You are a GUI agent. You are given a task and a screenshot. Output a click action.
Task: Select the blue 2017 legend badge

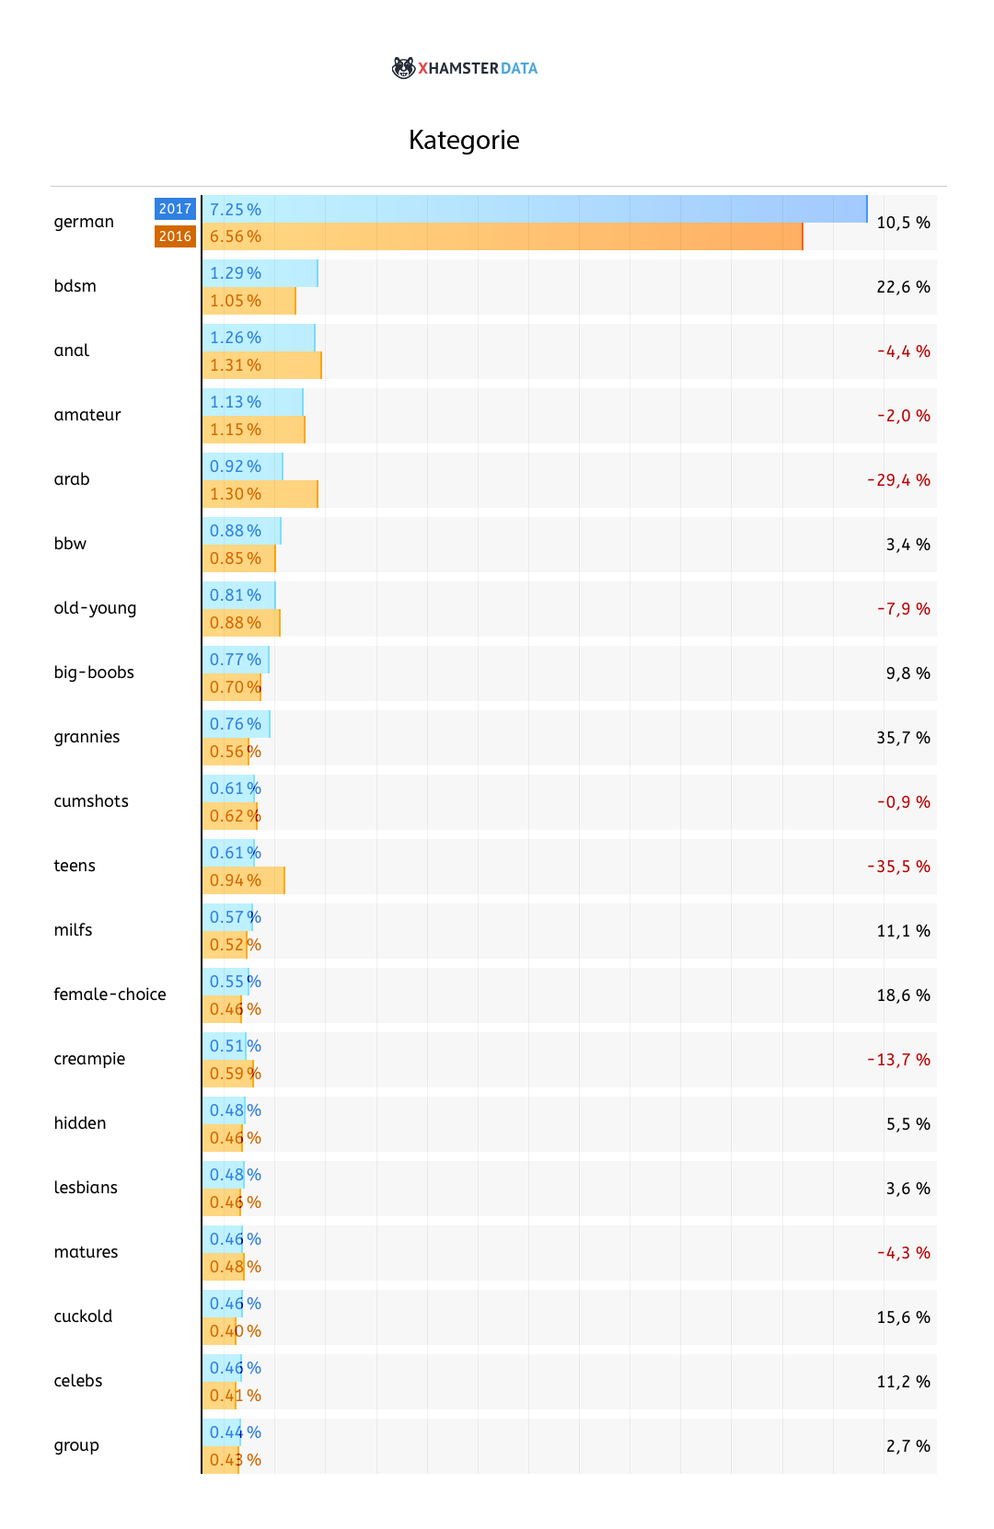[175, 209]
